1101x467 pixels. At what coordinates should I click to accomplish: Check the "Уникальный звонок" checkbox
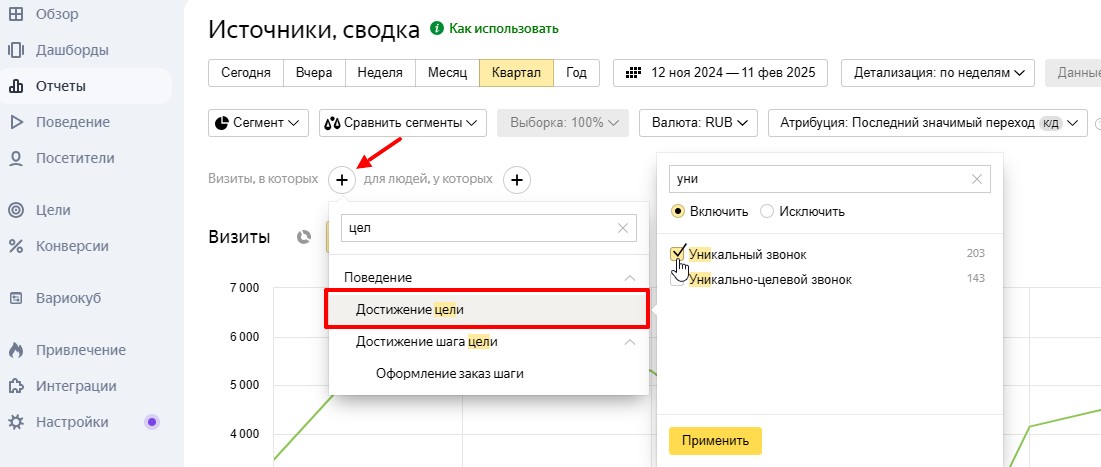coord(678,254)
